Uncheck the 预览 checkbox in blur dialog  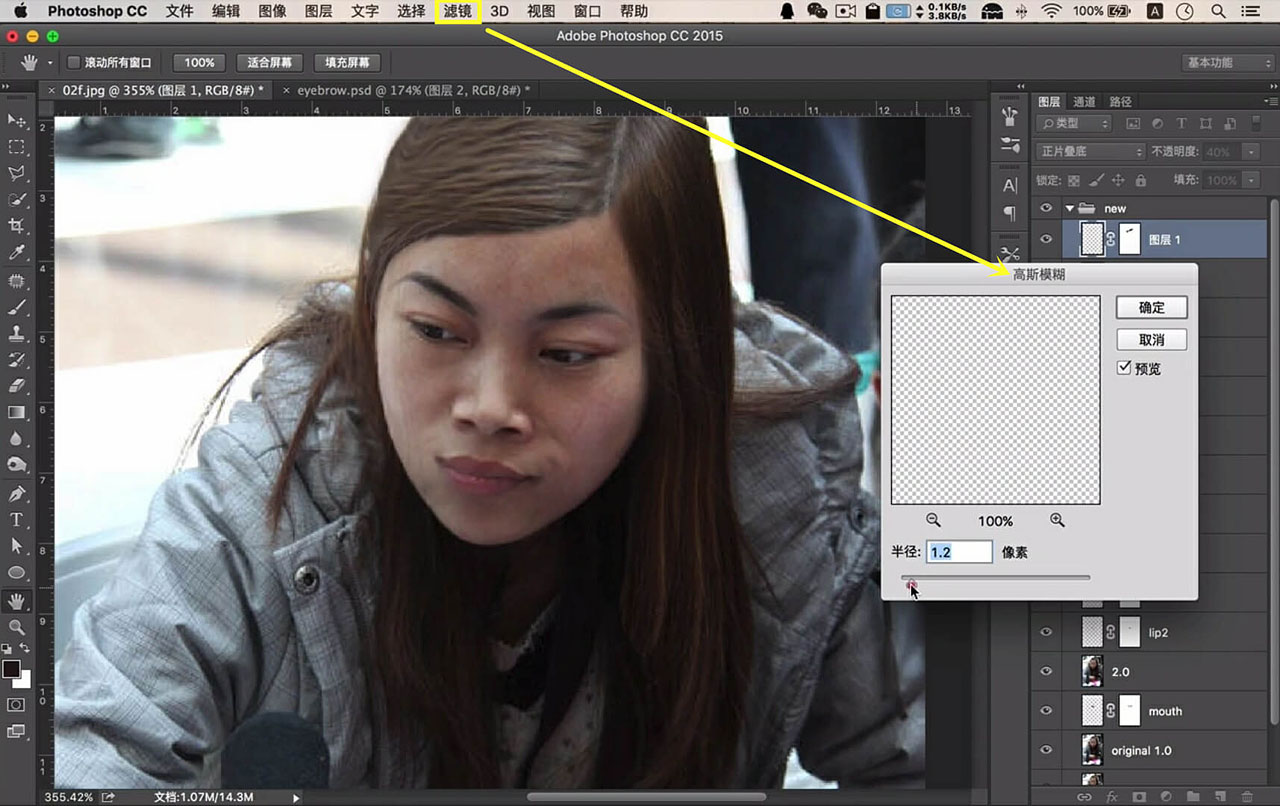tap(1124, 368)
